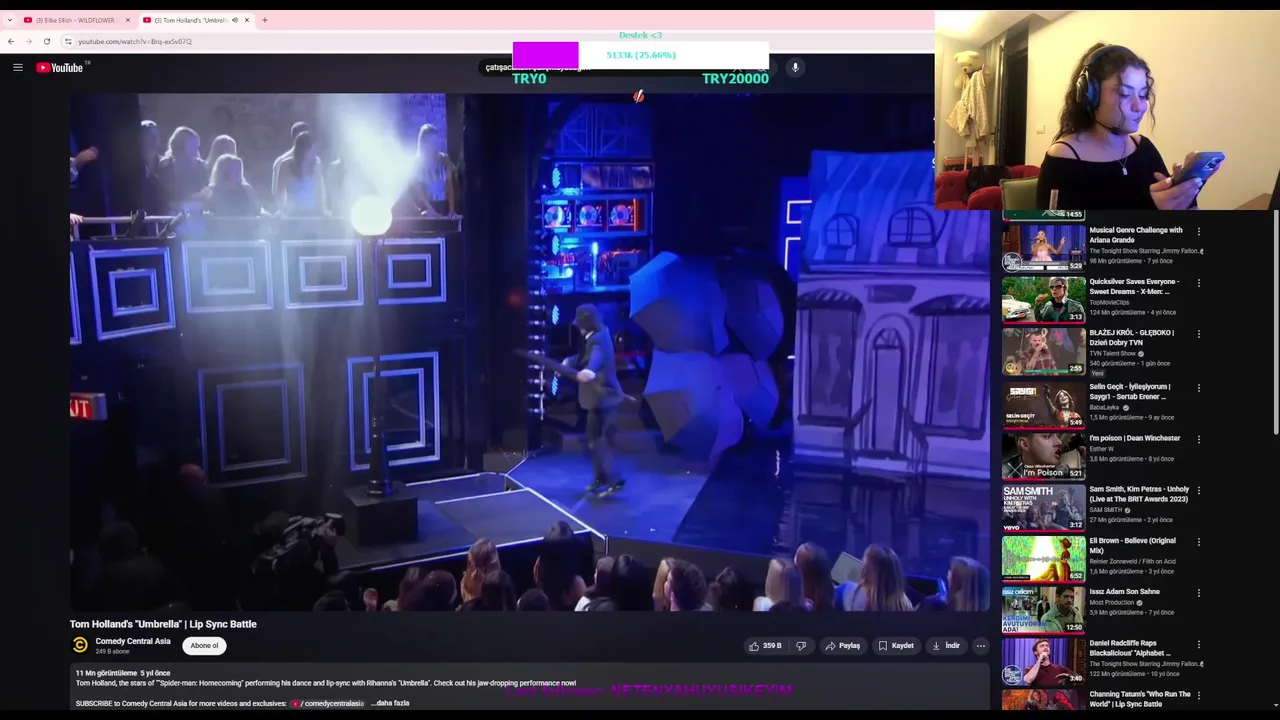
Task: Switch to Tom Holland's Umbrella tab
Action: click(195, 20)
